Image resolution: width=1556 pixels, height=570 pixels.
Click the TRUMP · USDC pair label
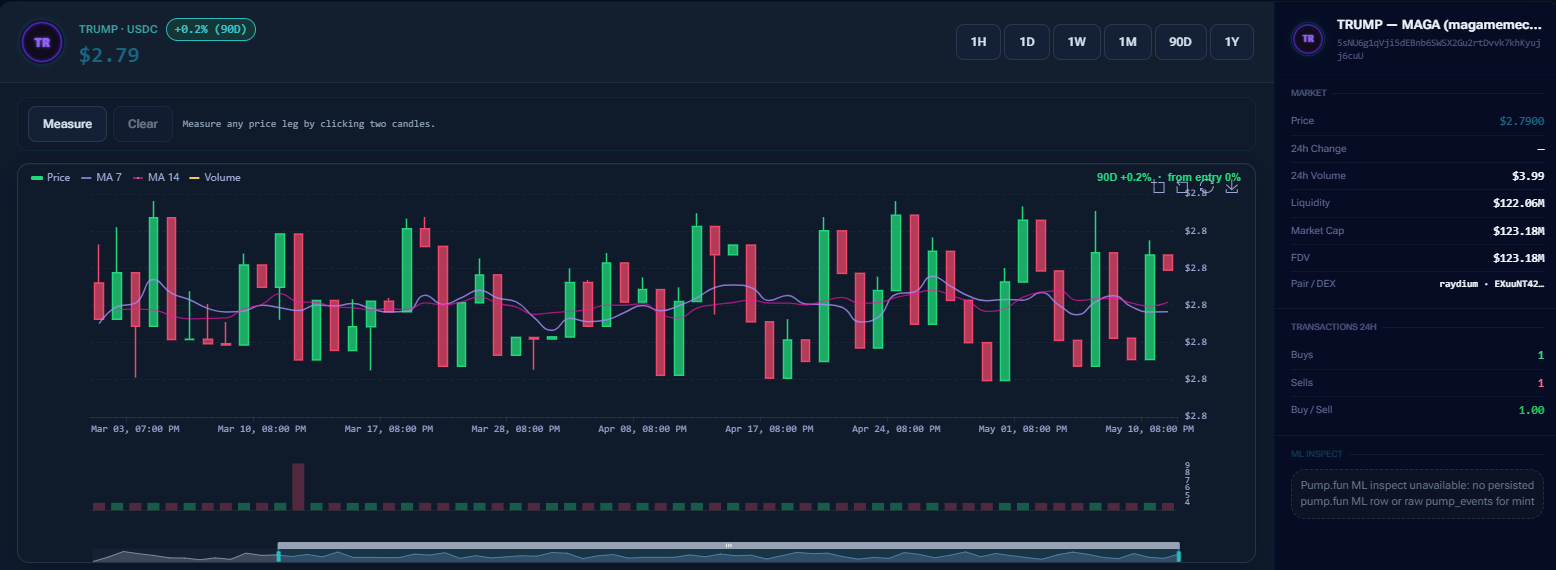118,29
